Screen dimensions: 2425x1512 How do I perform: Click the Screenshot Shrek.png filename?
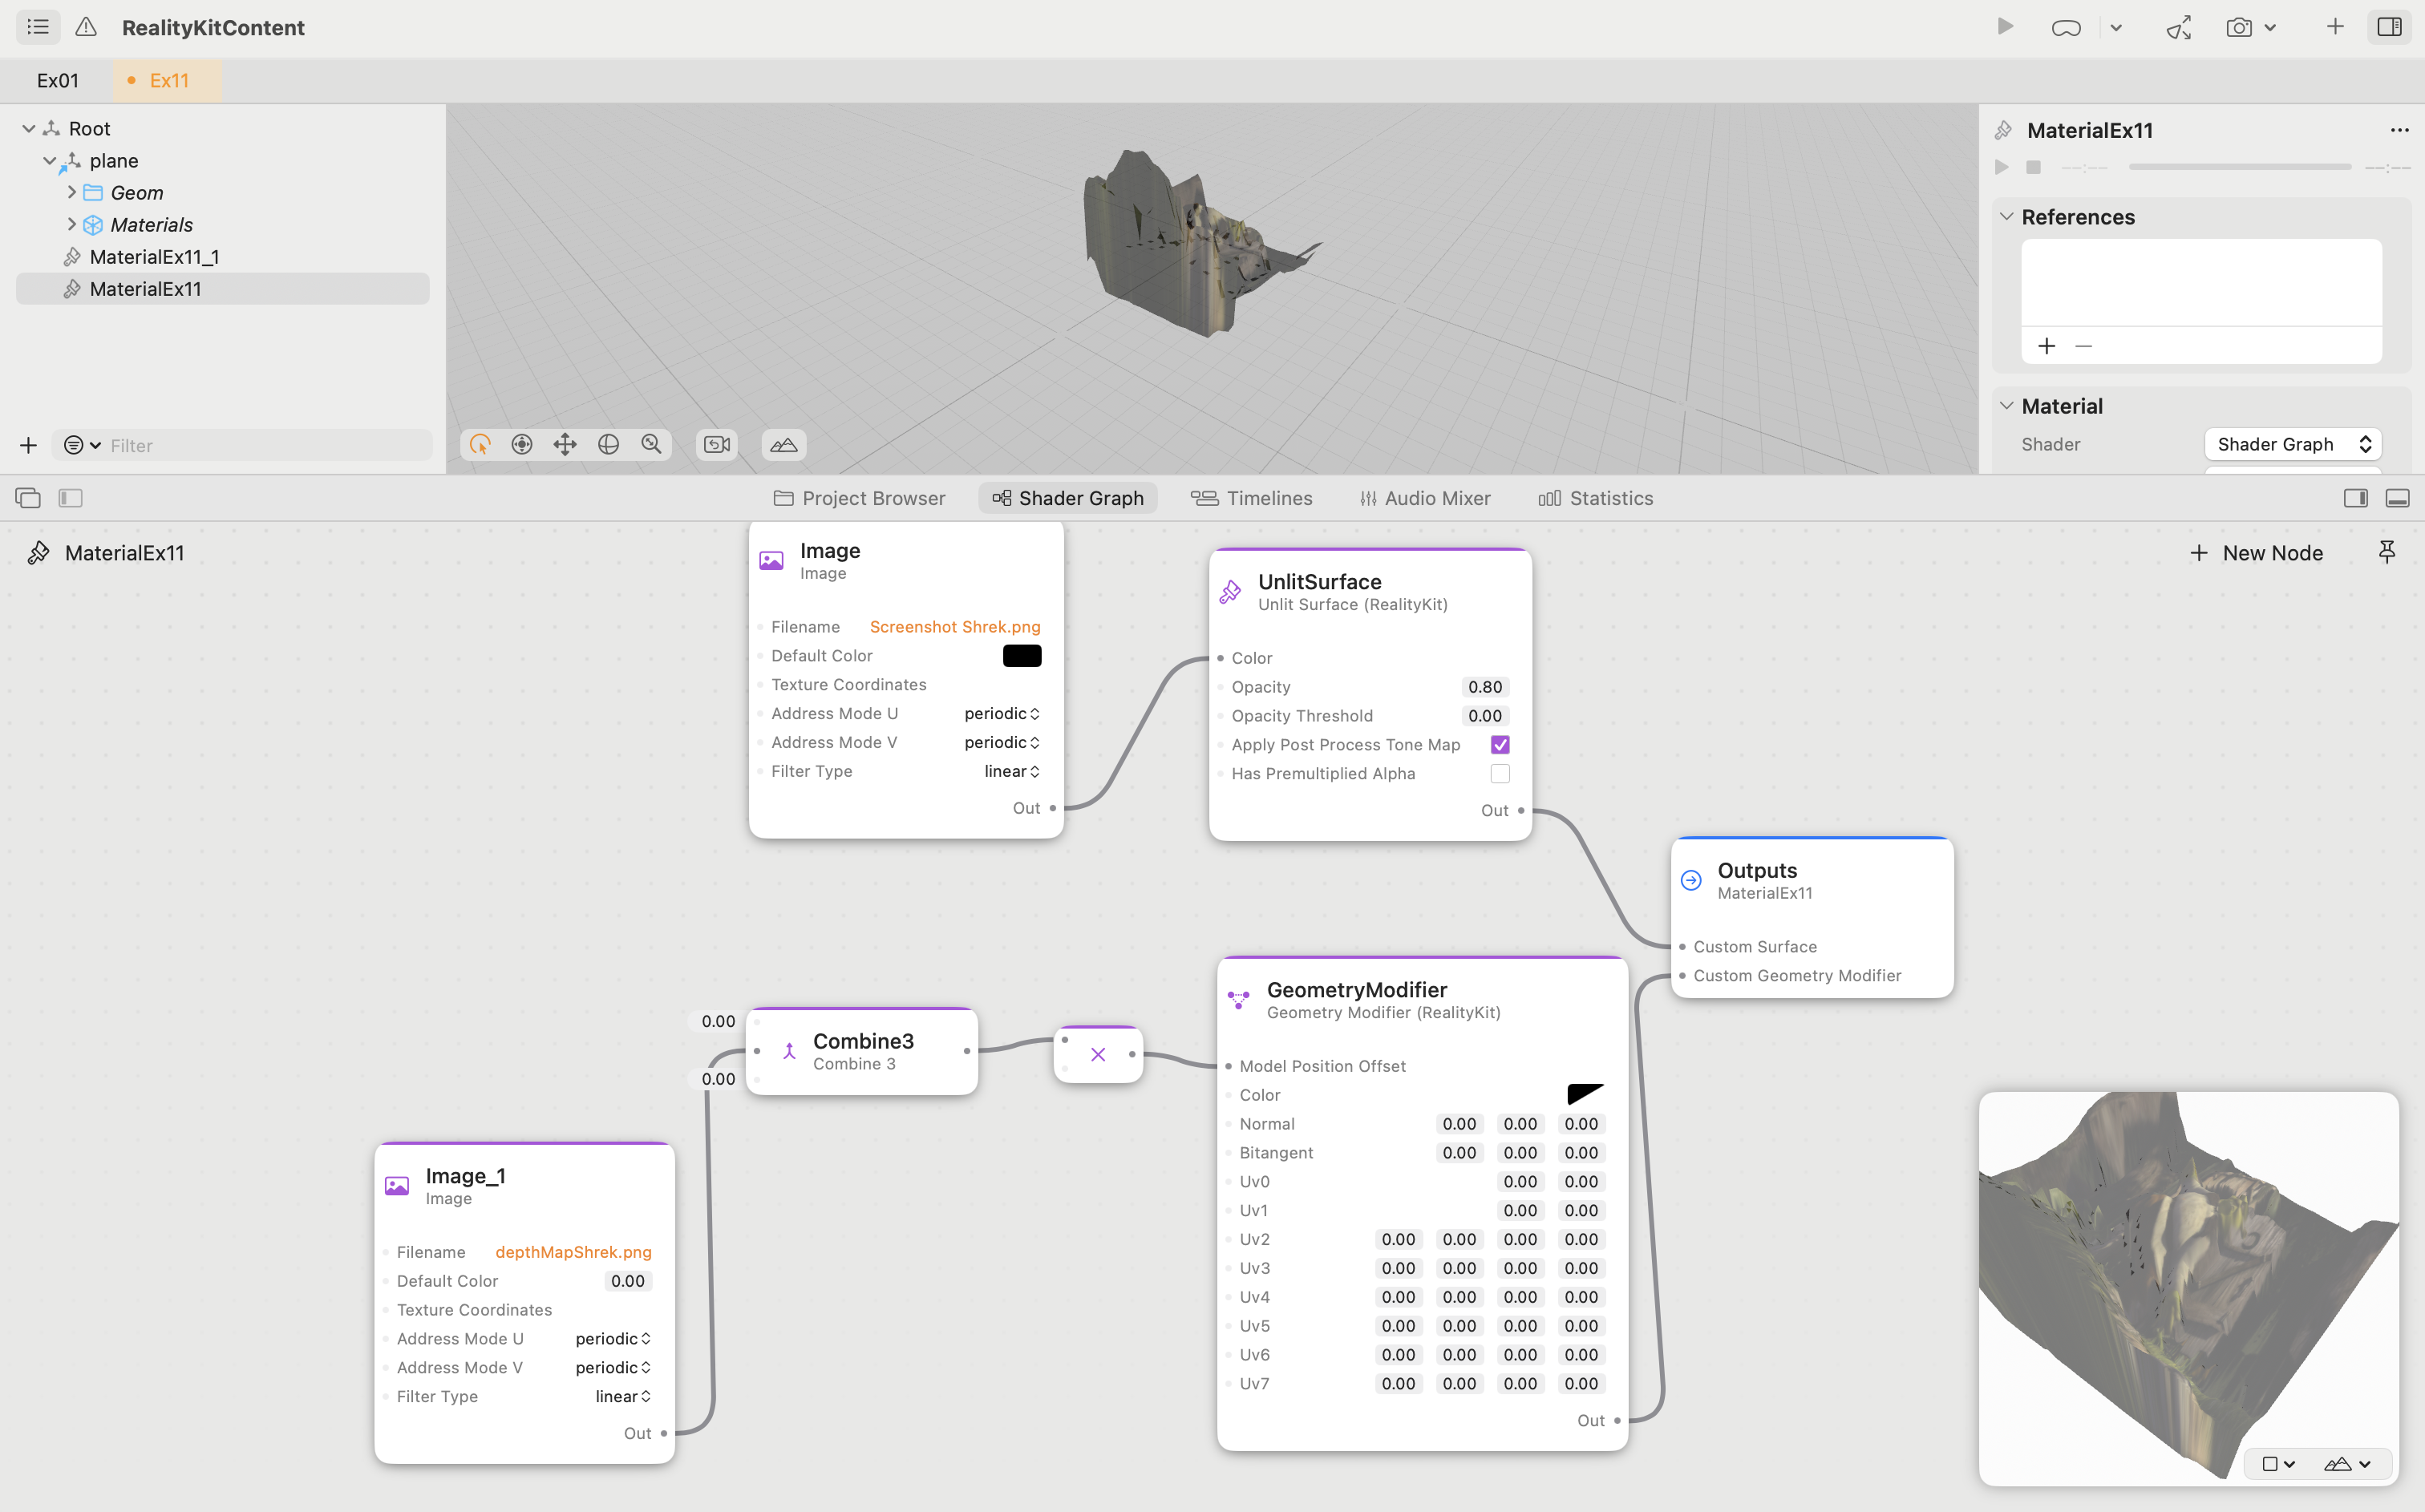coord(955,626)
